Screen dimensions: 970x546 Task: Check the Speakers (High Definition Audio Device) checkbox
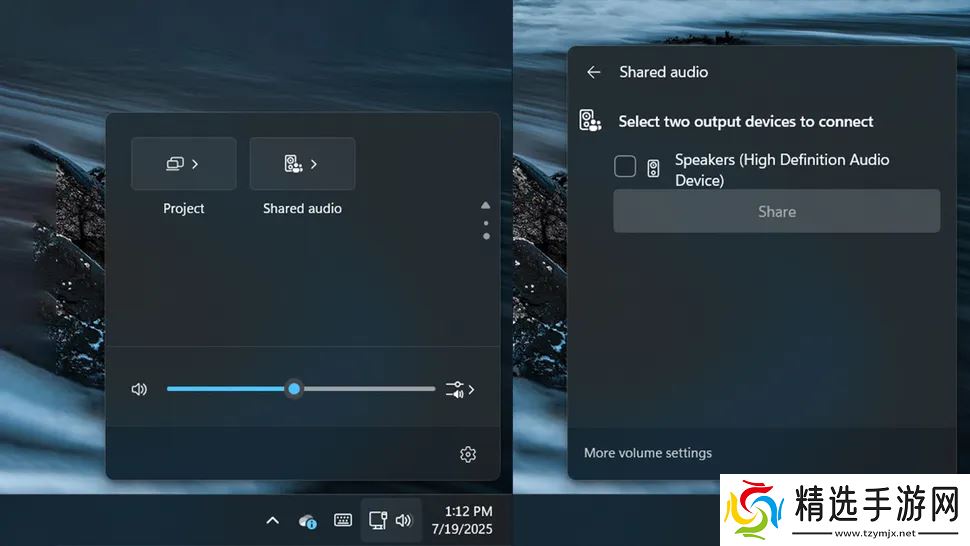tap(625, 167)
